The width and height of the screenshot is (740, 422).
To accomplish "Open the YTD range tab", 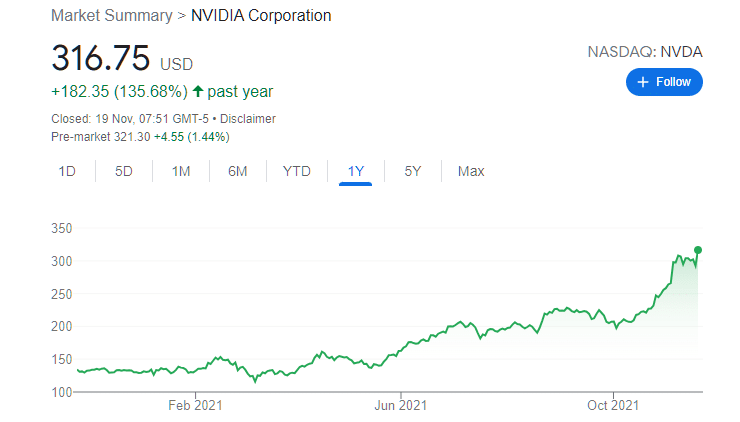I will pos(296,171).
